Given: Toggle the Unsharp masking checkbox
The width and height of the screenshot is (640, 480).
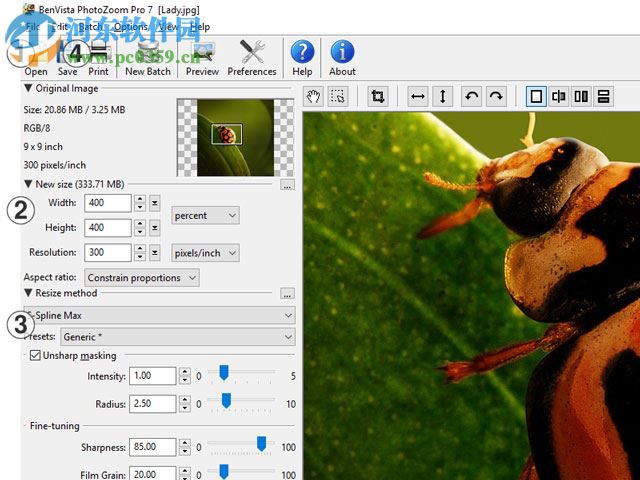Looking at the screenshot, I should coord(35,355).
